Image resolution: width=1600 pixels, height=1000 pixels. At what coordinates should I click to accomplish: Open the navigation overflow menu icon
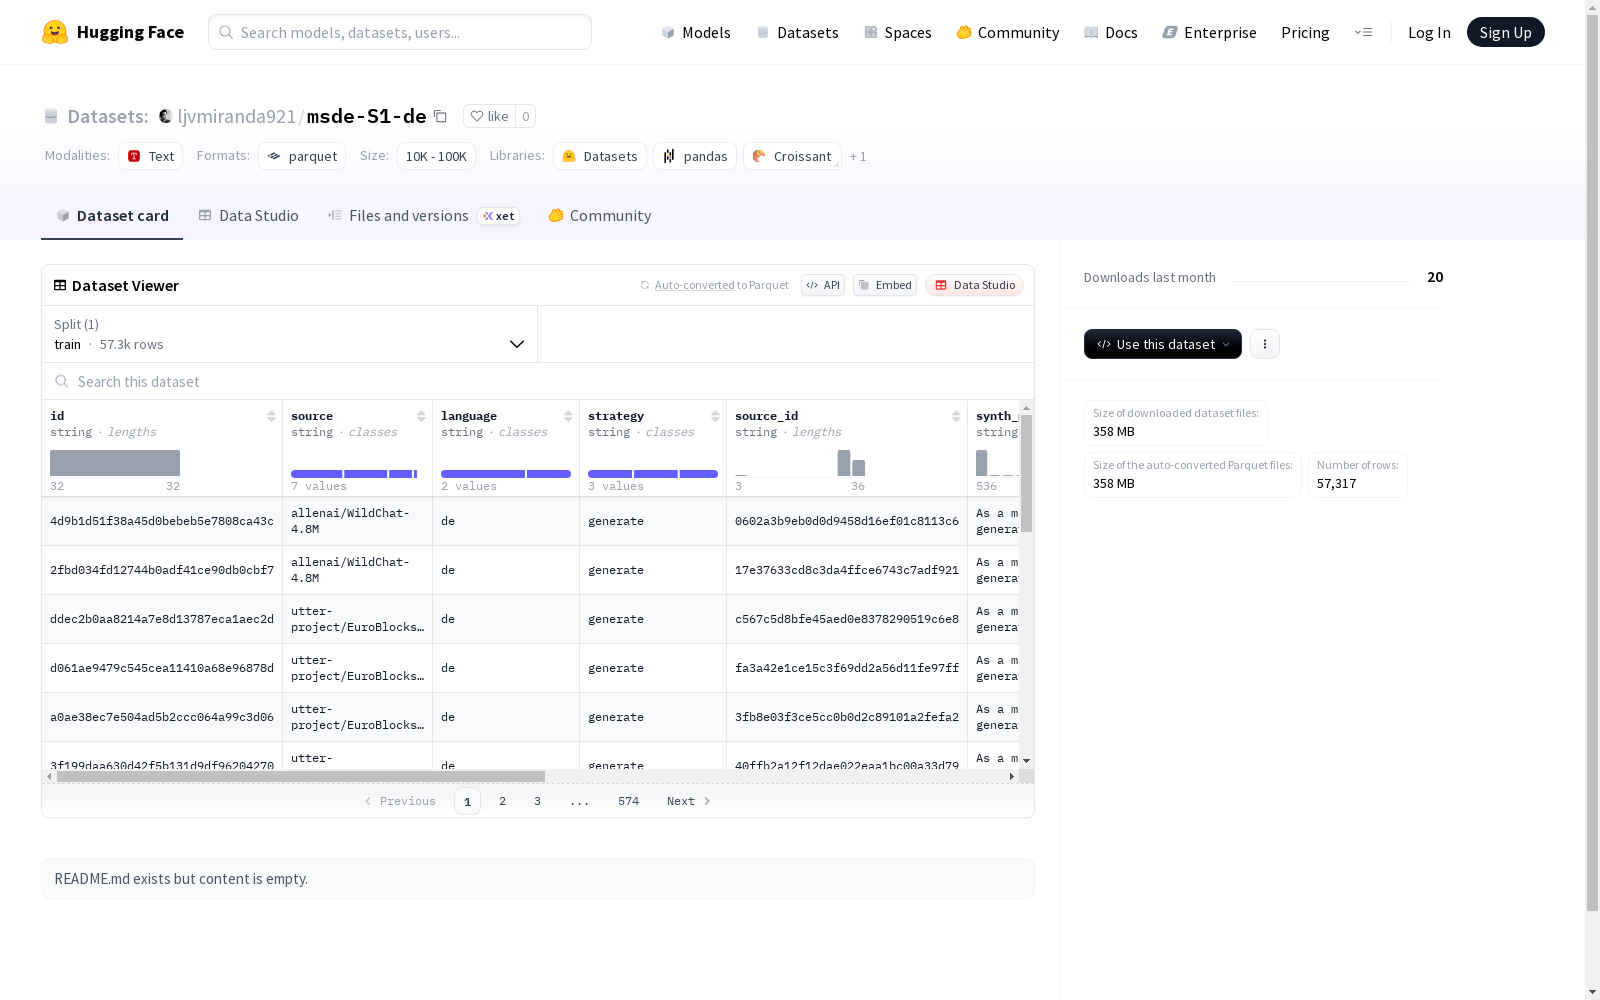(1363, 32)
